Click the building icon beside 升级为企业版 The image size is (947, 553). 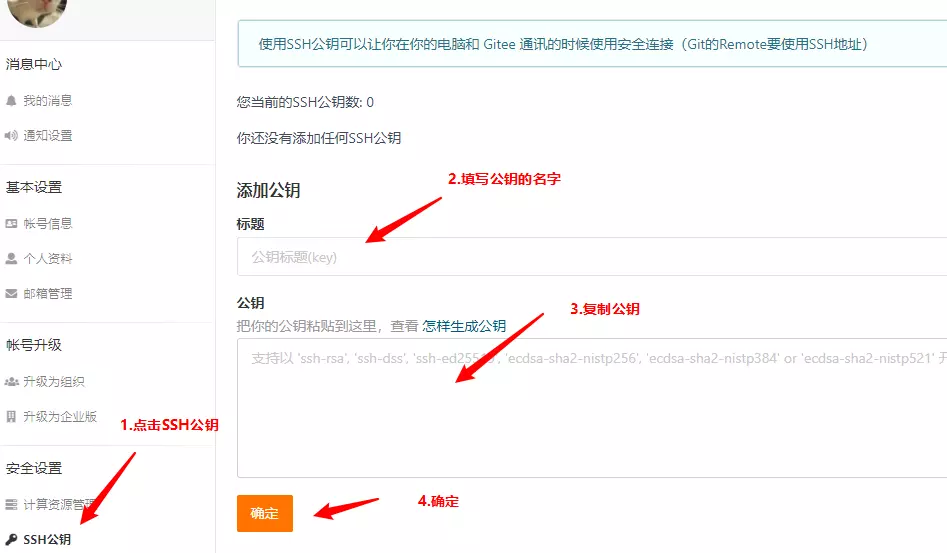pos(11,417)
